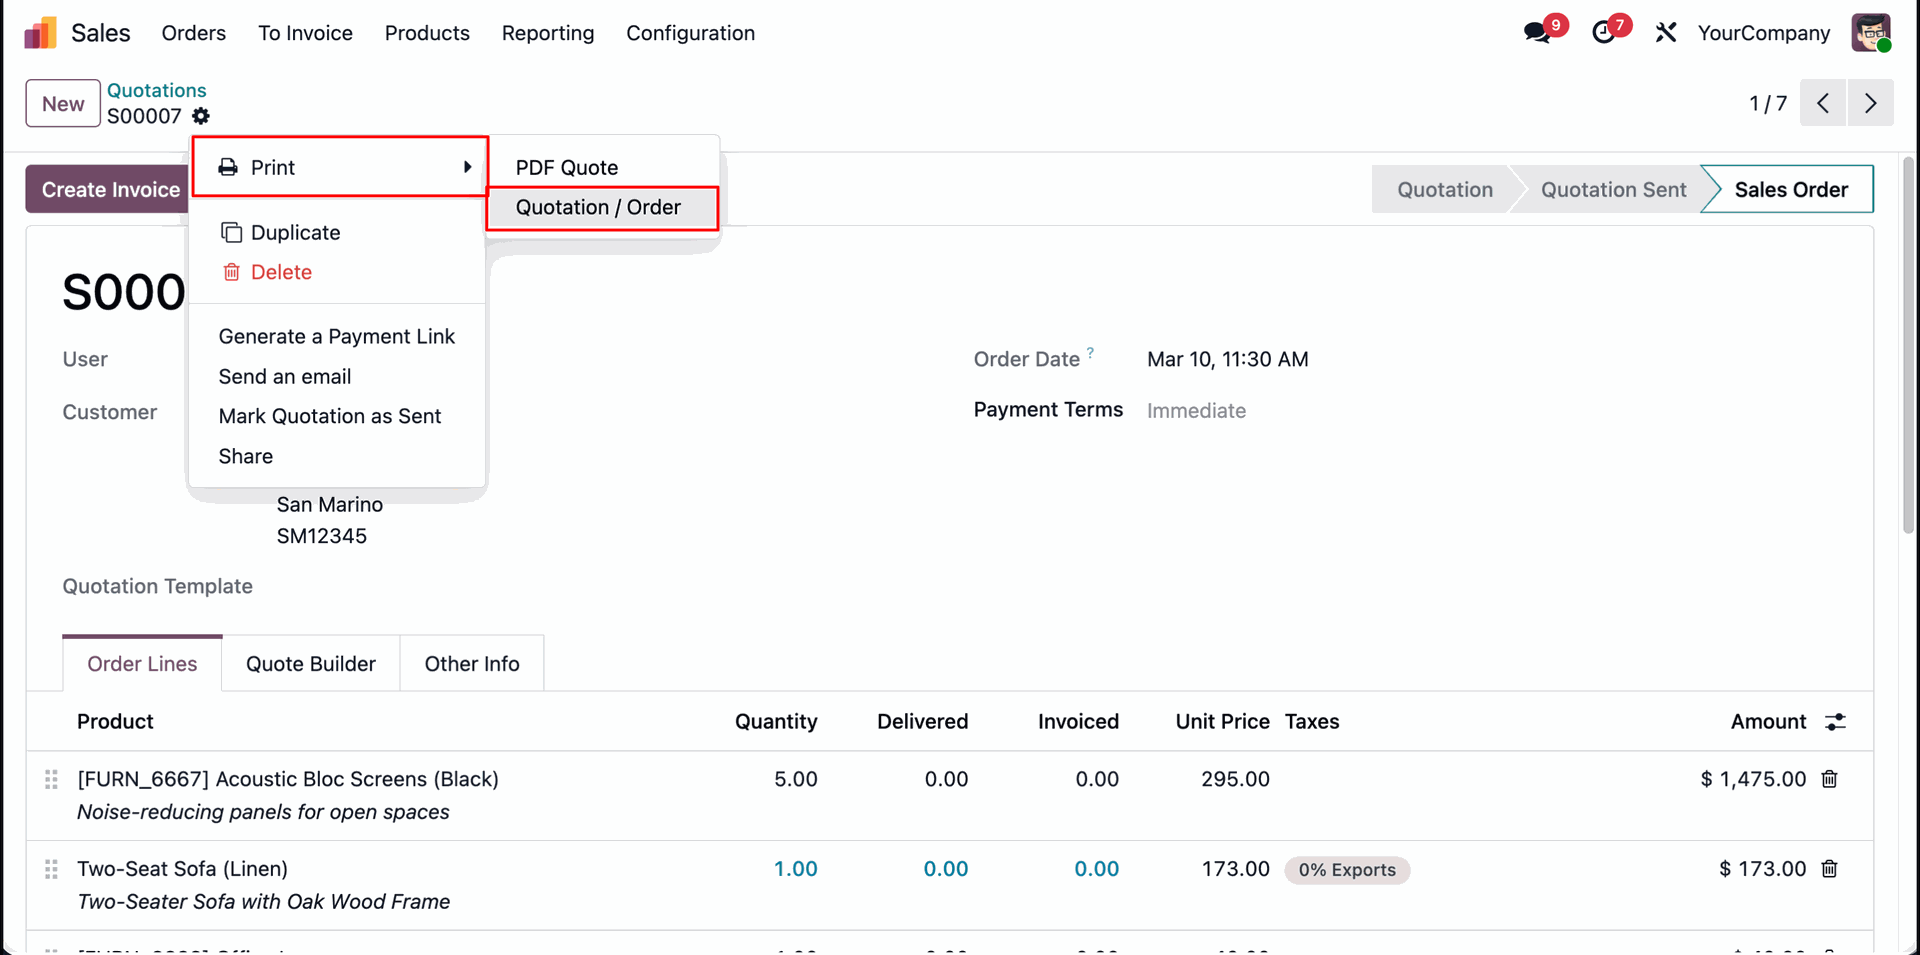Screen dimensions: 1920x955
Task: Open the Orders menu
Action: tap(194, 33)
